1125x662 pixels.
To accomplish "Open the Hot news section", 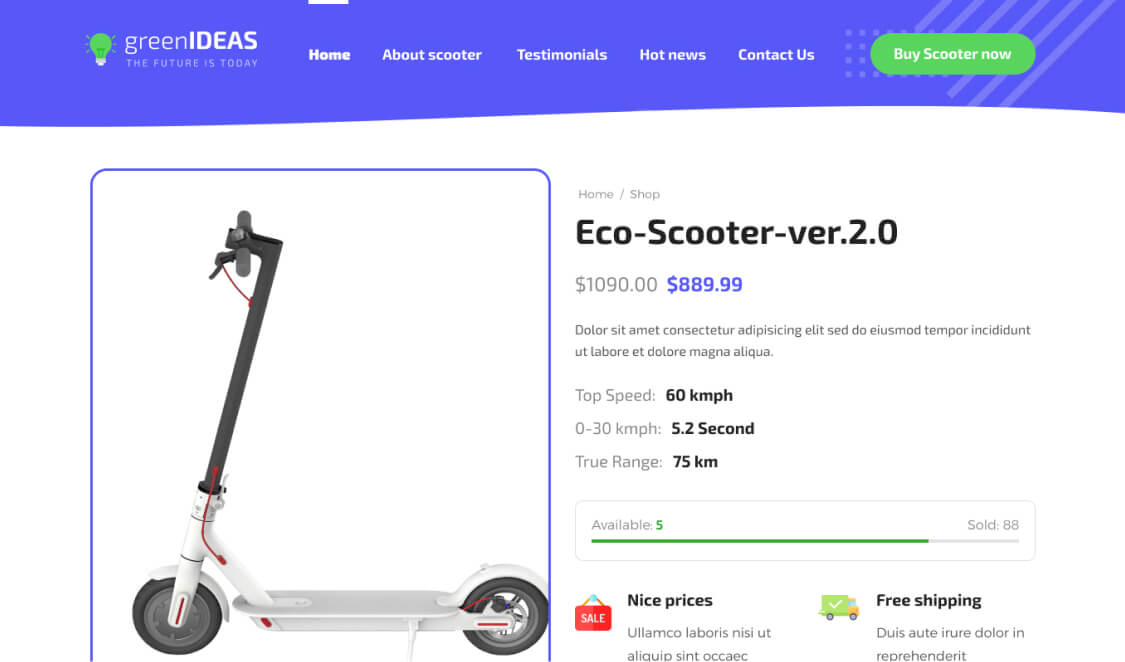I will [x=672, y=55].
